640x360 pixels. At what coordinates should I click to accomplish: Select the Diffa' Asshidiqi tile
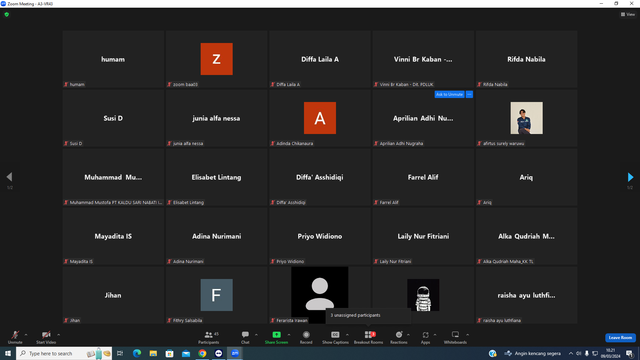coord(320,177)
